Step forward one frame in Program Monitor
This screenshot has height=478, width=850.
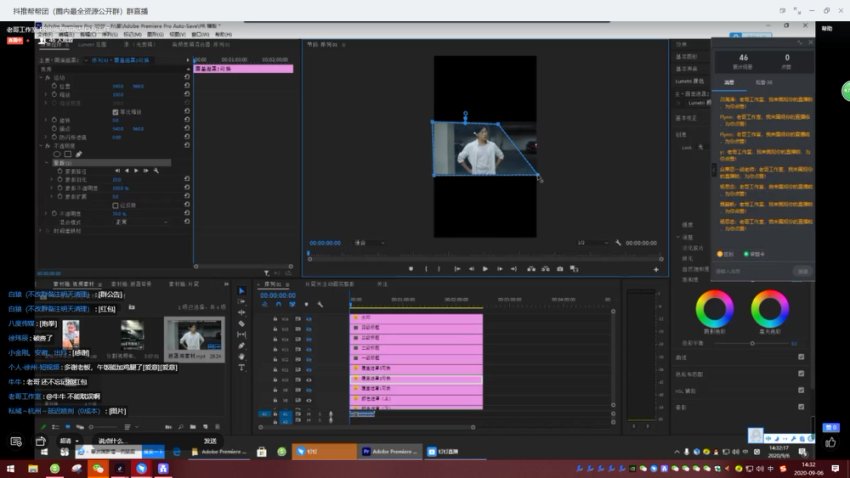pyautogui.click(x=499, y=269)
